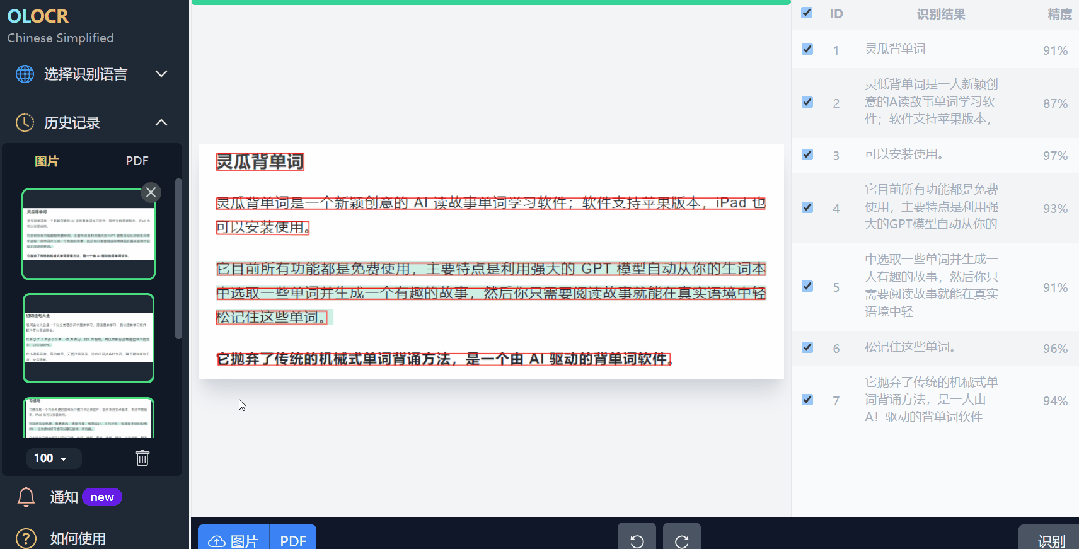Select result text 可以安装使用。
The height and width of the screenshot is (549, 1079).
click(x=904, y=154)
